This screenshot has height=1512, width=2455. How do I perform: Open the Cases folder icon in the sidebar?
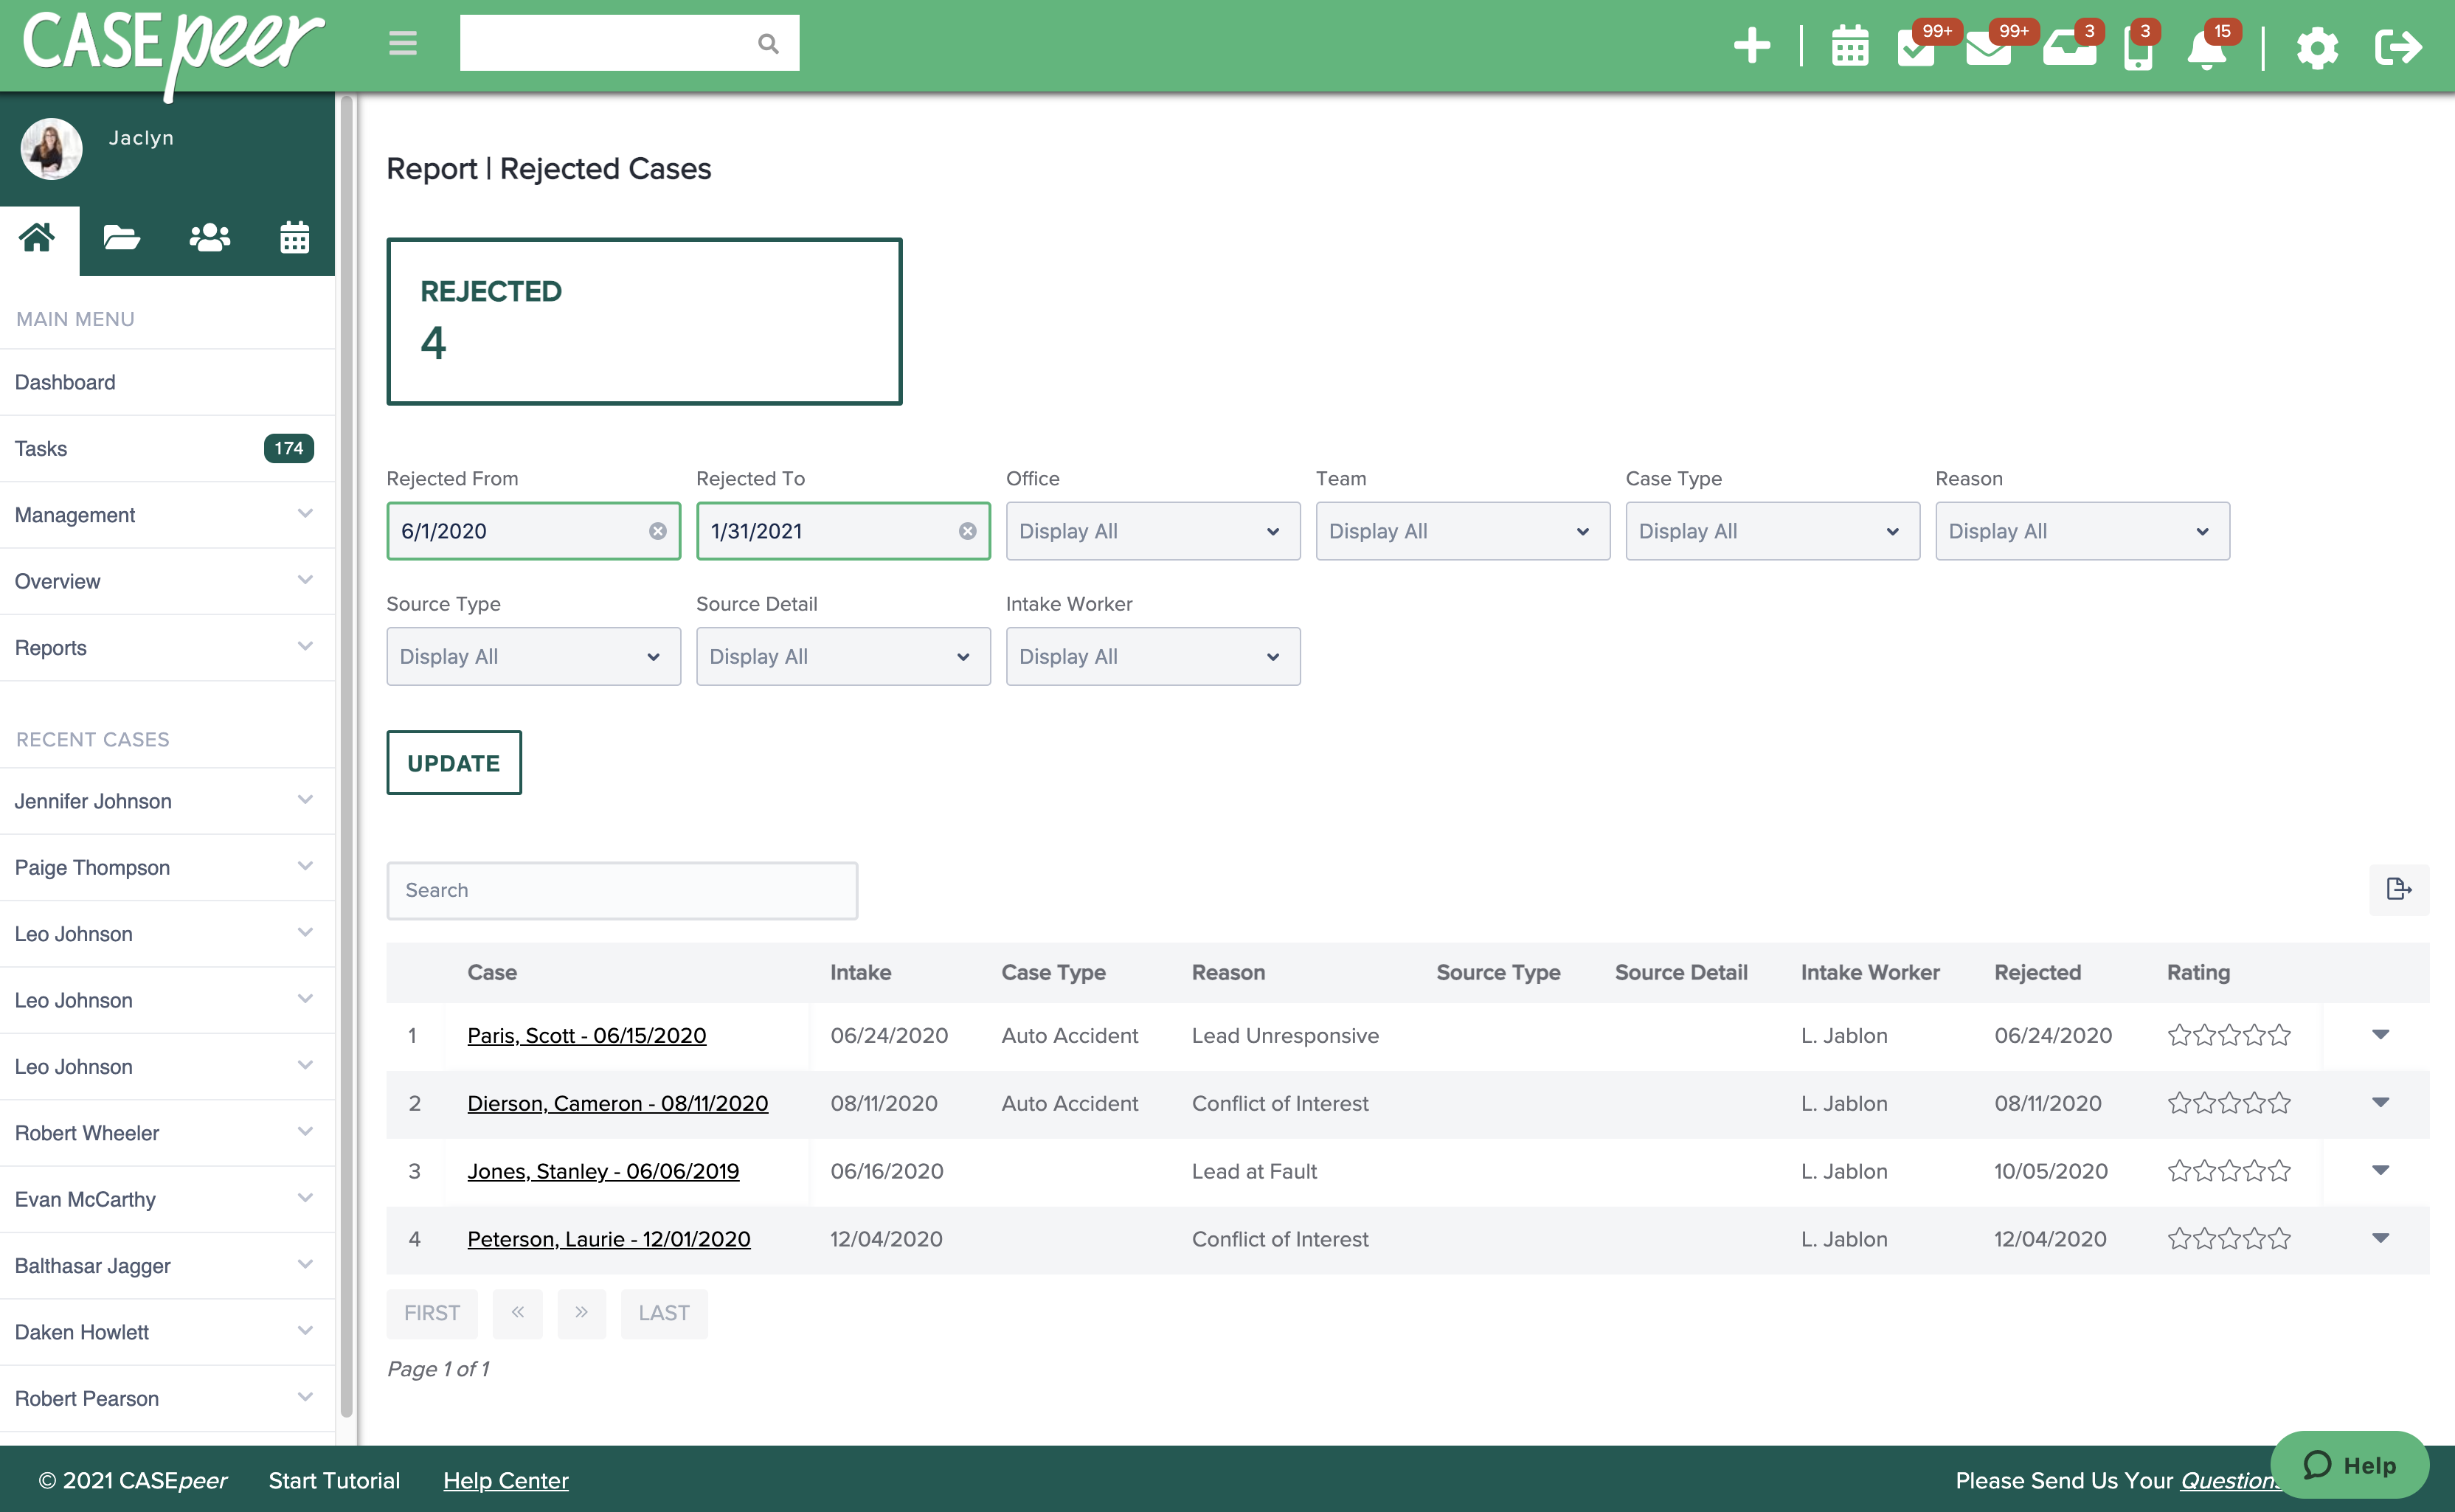pos(120,238)
